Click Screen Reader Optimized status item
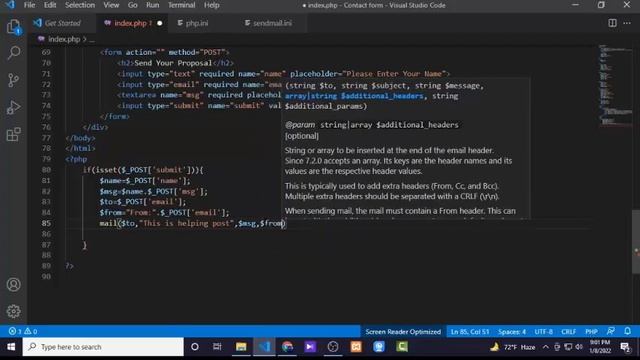The image size is (640, 360). [x=403, y=331]
